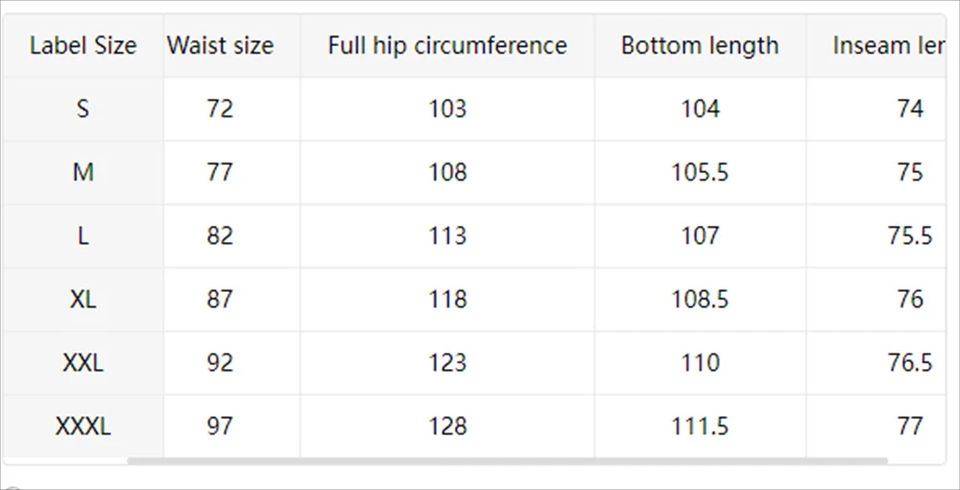Screen dimensions: 960x490
Task: Select the XXL size row label
Action: [x=83, y=363]
